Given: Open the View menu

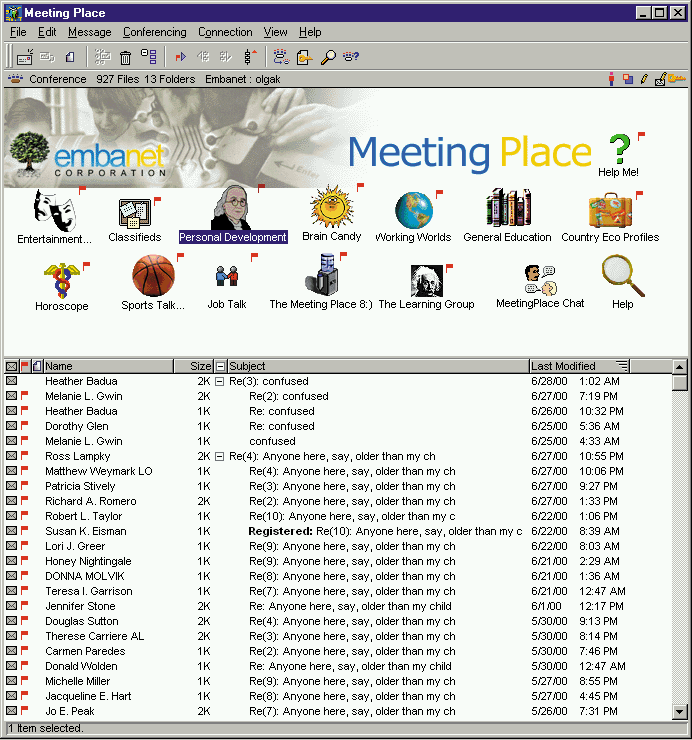Looking at the screenshot, I should pyautogui.click(x=275, y=32).
